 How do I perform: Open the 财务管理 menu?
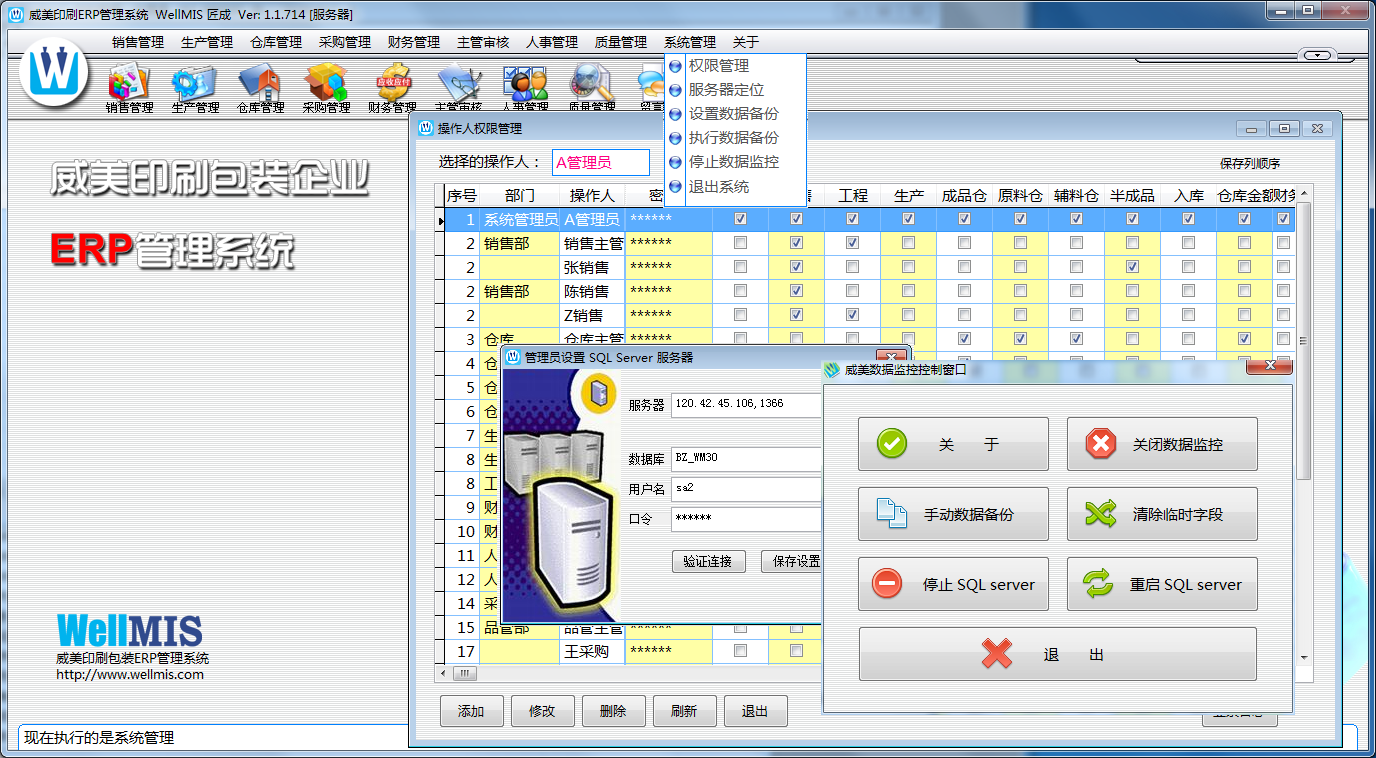(x=414, y=42)
